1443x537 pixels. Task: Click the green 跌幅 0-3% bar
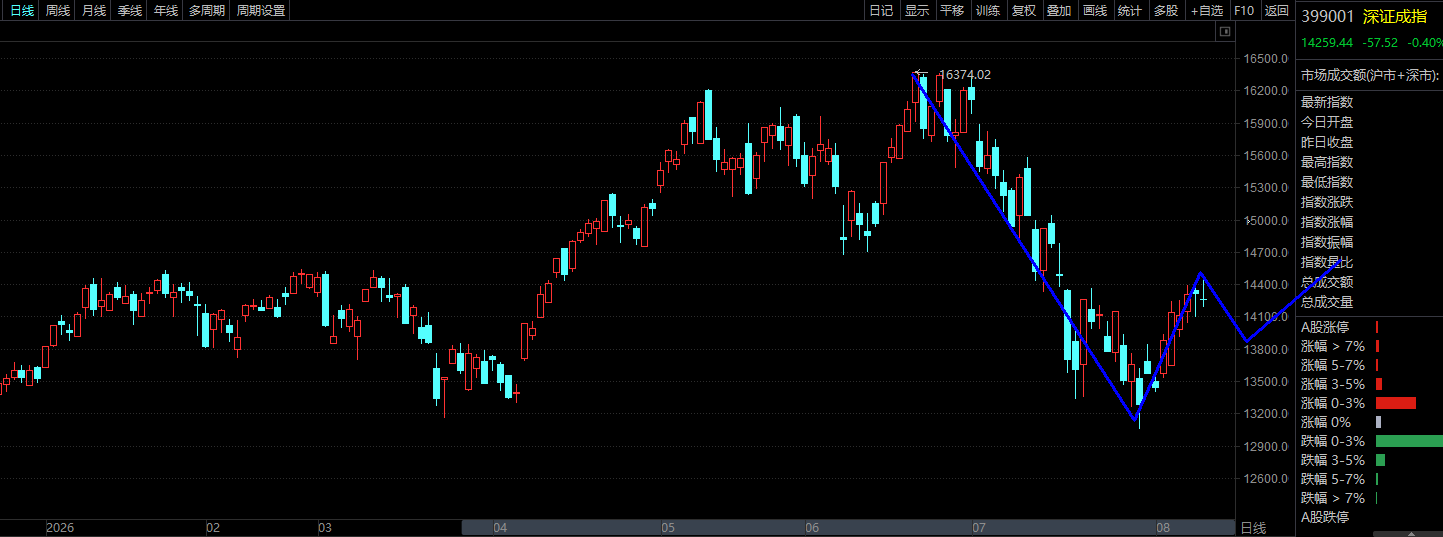coord(1409,441)
